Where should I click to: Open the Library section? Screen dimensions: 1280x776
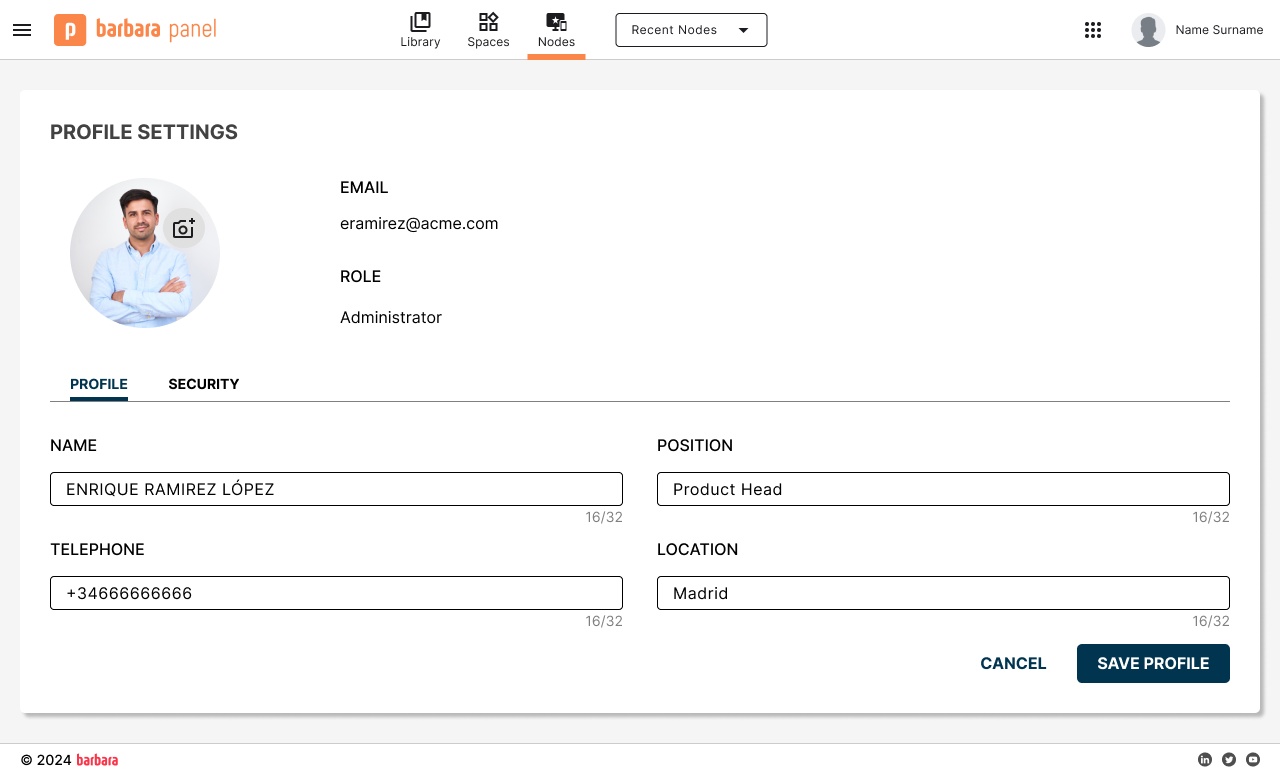[x=420, y=30]
